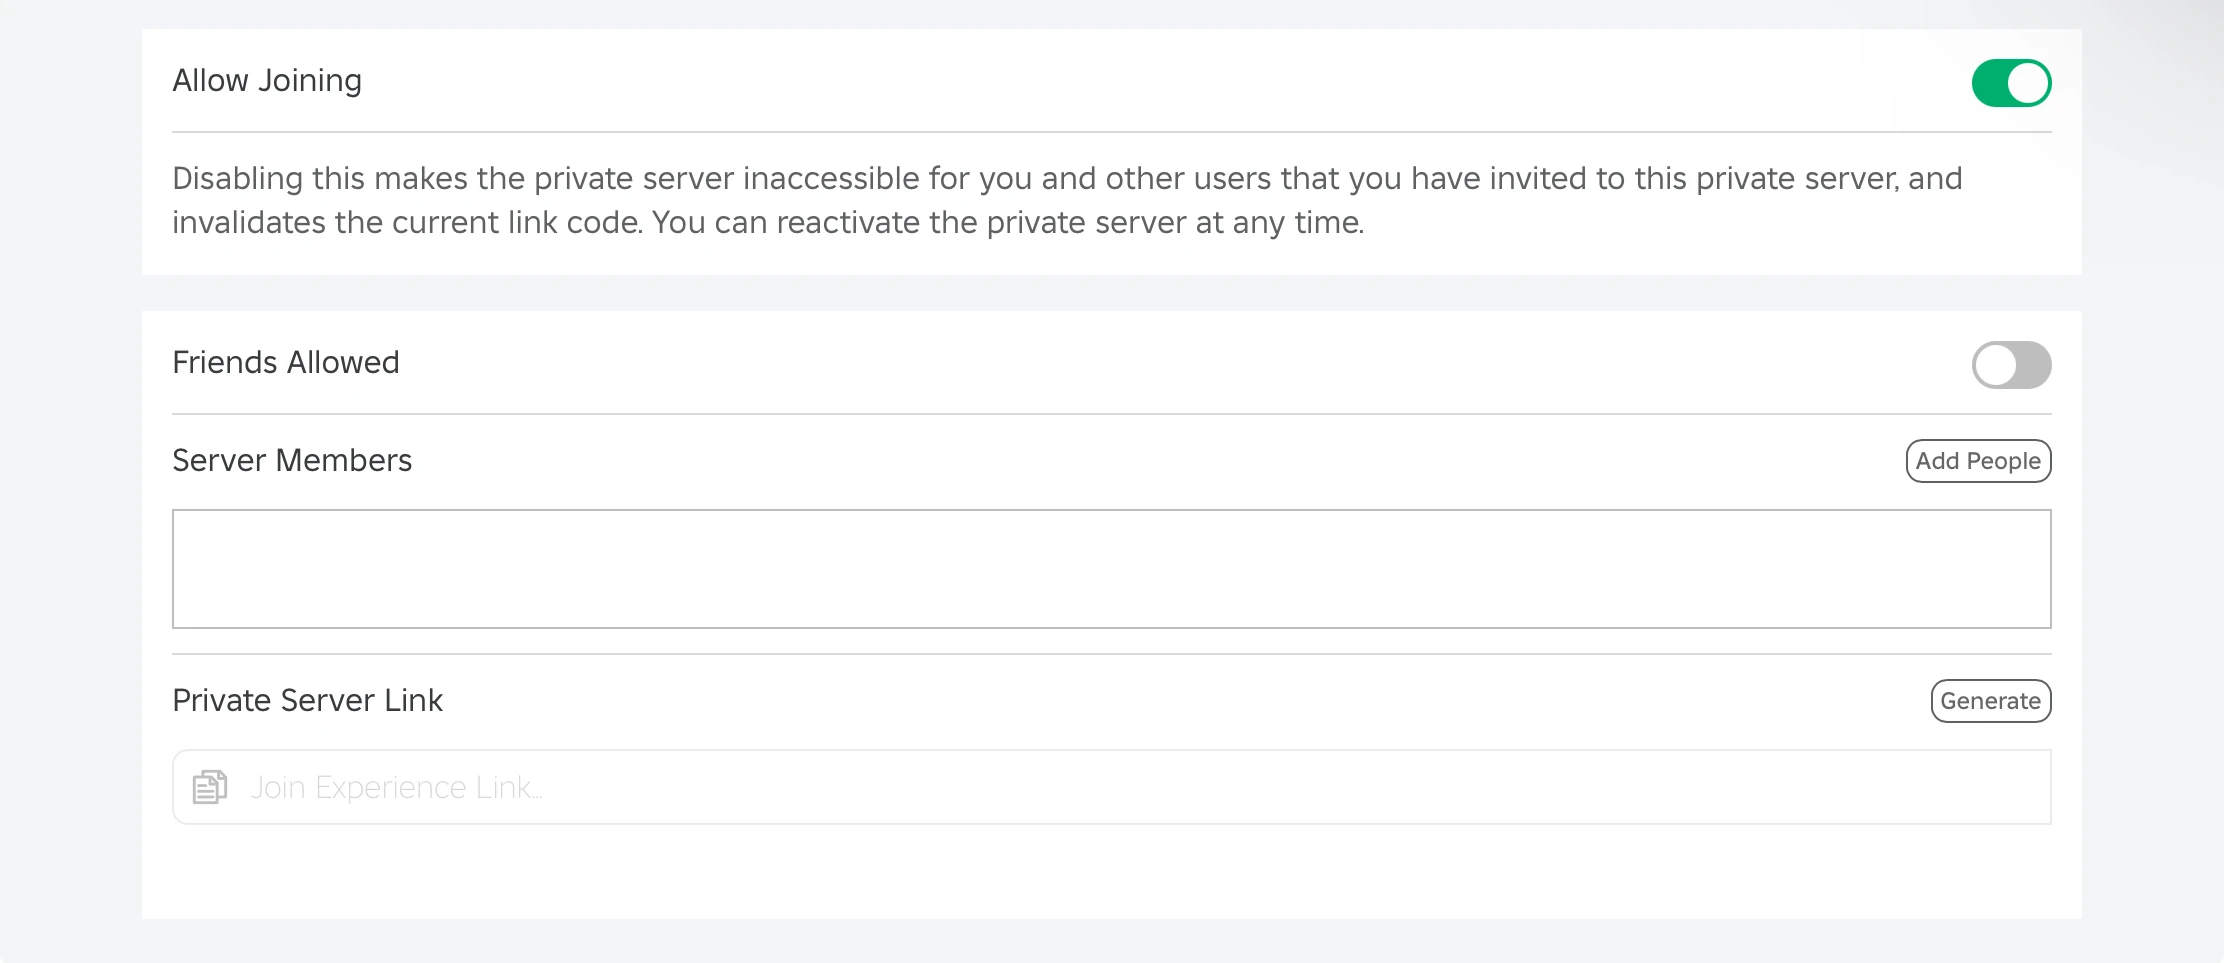Click the Allow Joining label text

point(267,81)
